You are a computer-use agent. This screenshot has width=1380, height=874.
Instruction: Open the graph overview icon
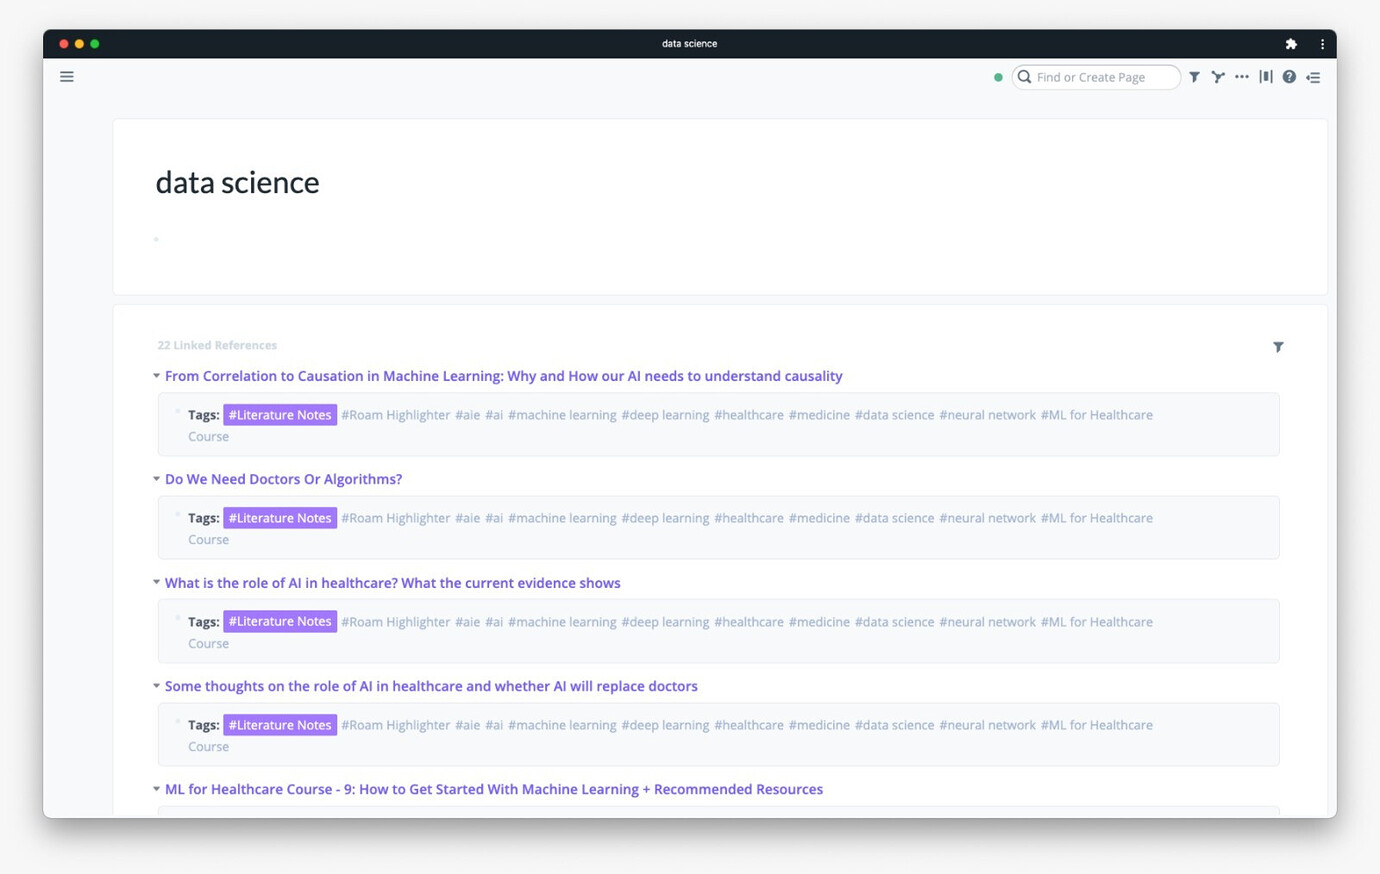coord(1217,77)
